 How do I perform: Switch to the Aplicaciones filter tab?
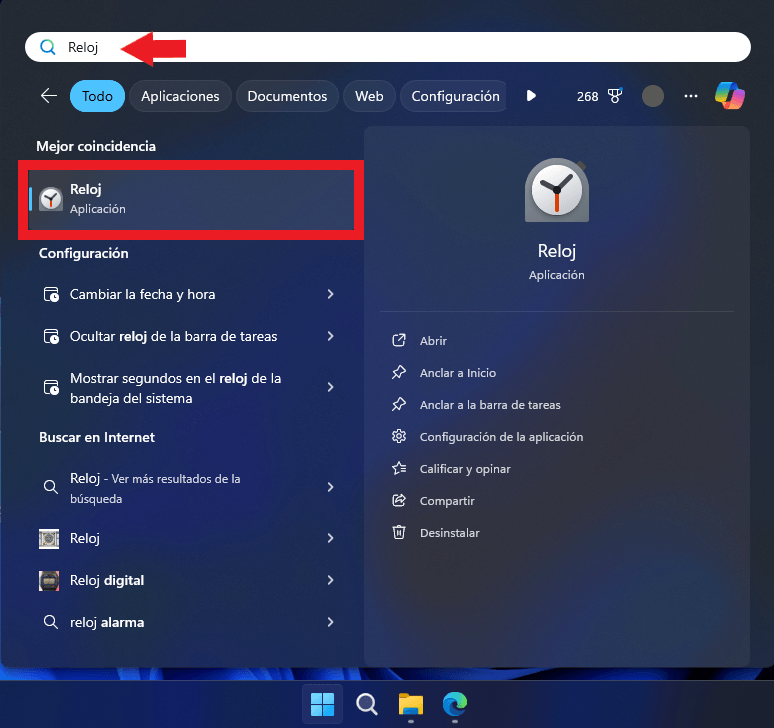click(x=180, y=96)
